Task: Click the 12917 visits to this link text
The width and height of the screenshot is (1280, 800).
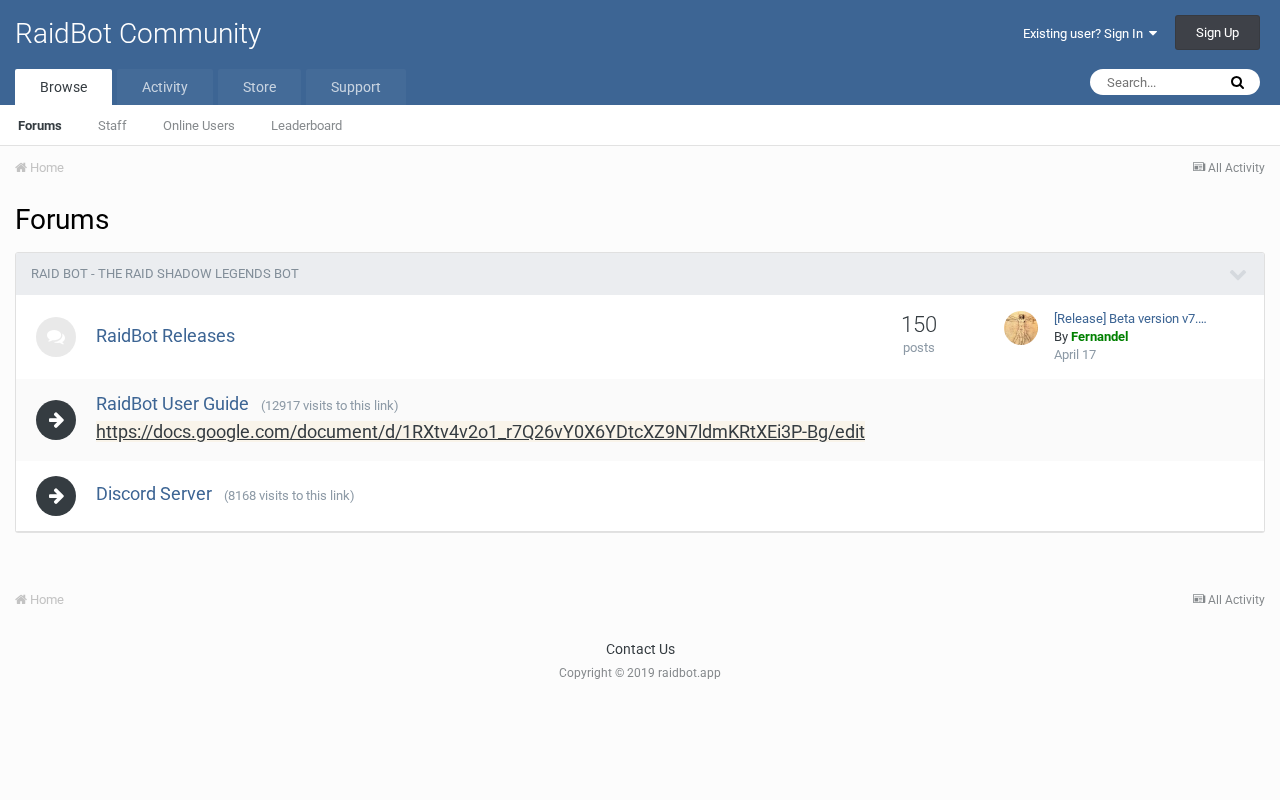Action: [x=330, y=406]
